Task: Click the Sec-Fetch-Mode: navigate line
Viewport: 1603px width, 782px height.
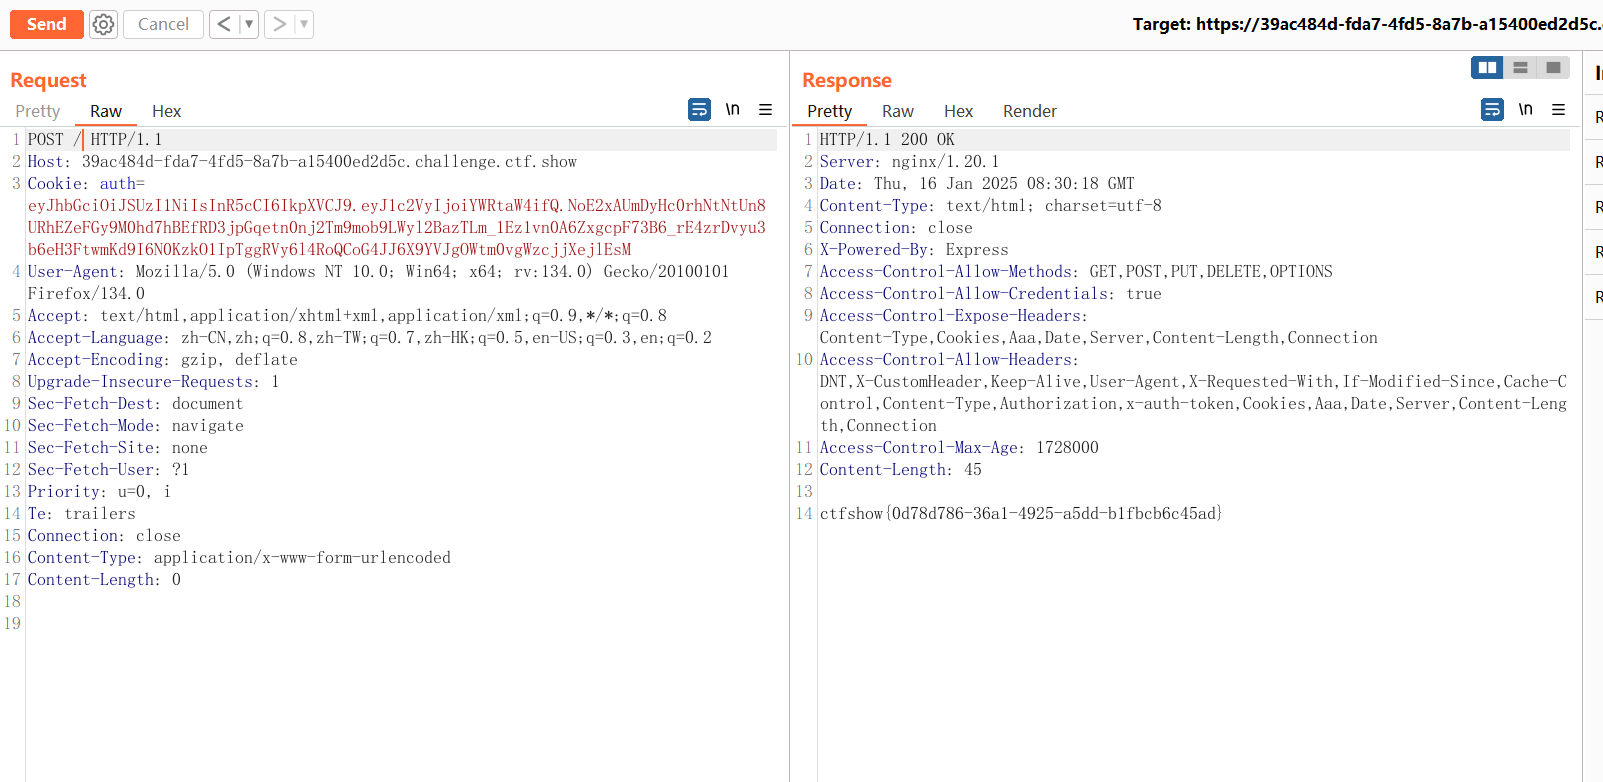Action: [135, 425]
